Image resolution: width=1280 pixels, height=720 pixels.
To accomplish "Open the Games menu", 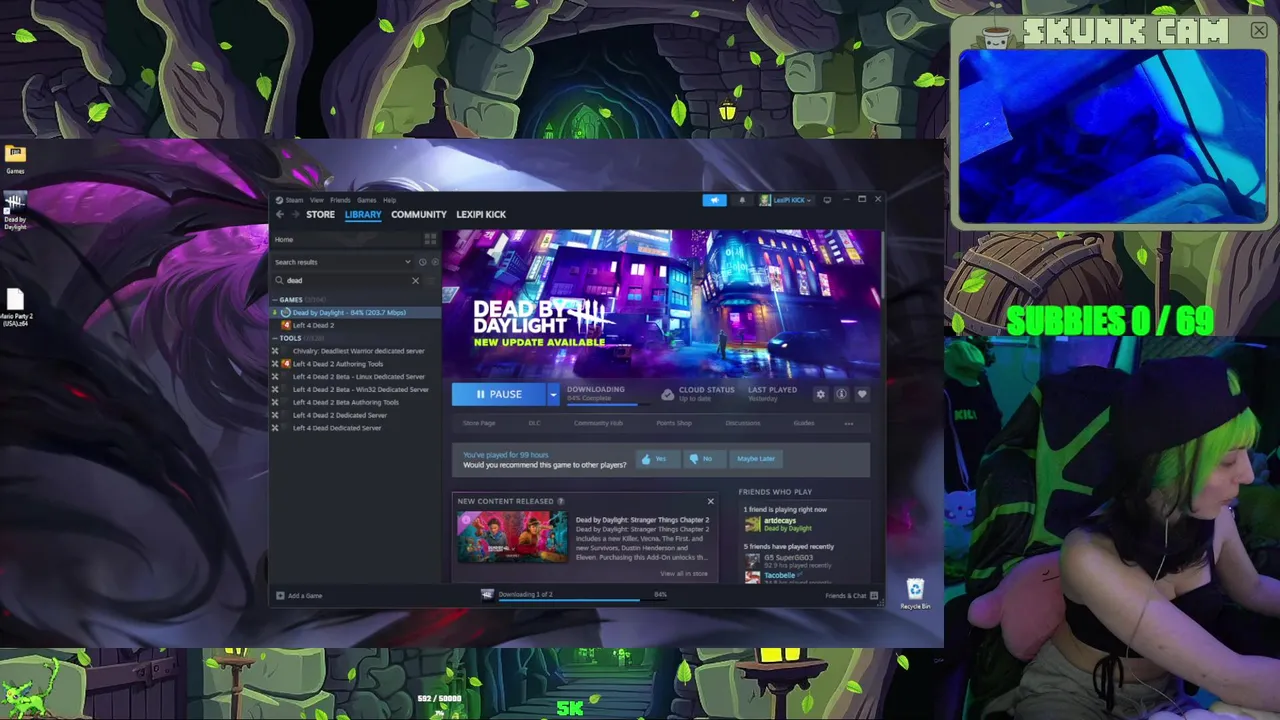I will coord(367,200).
